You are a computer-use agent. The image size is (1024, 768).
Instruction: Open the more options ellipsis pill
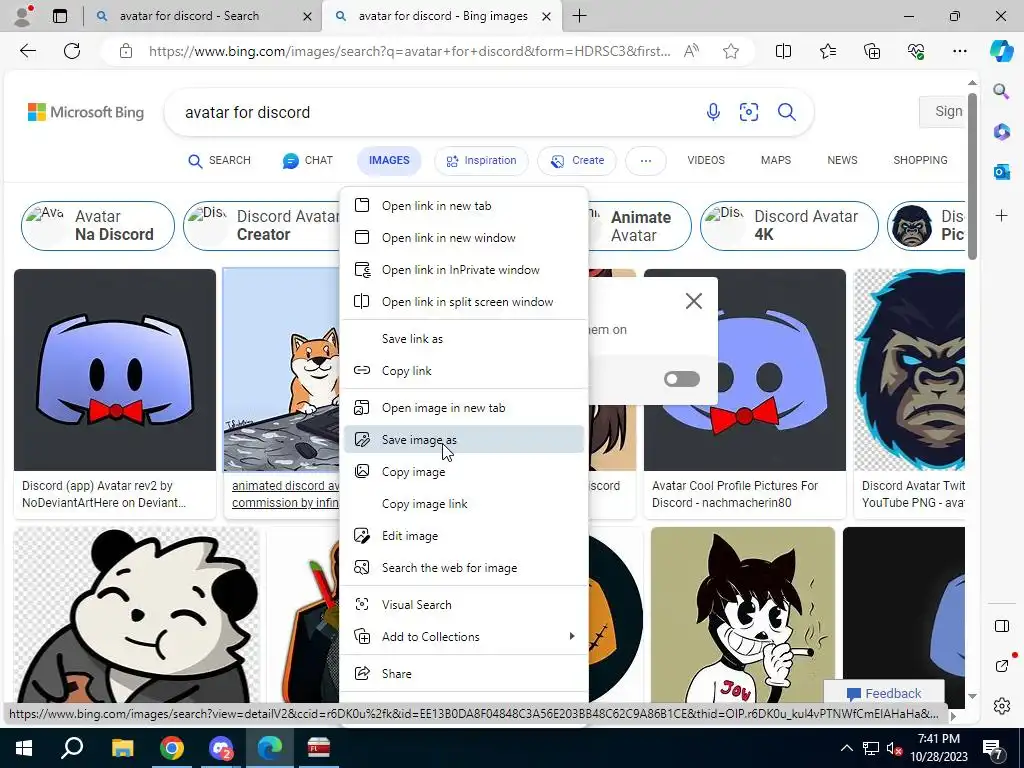pos(645,161)
